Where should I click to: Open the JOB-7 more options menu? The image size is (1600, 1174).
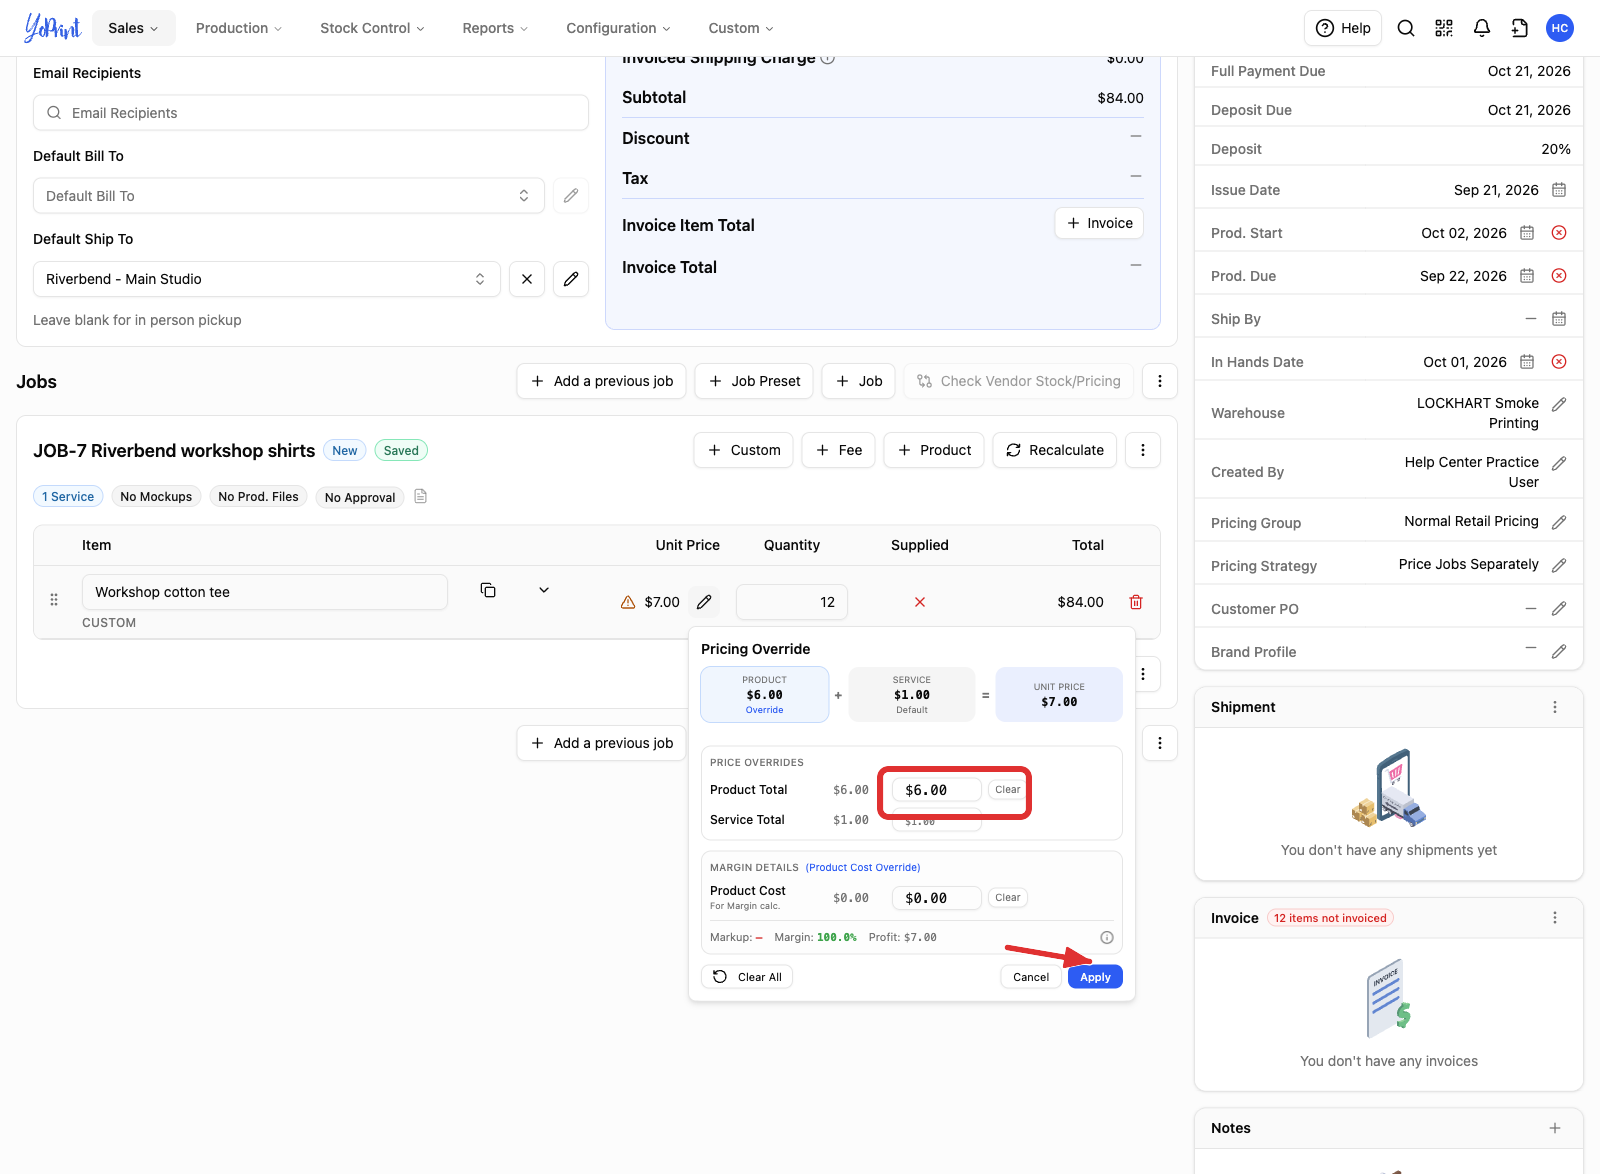tap(1143, 450)
